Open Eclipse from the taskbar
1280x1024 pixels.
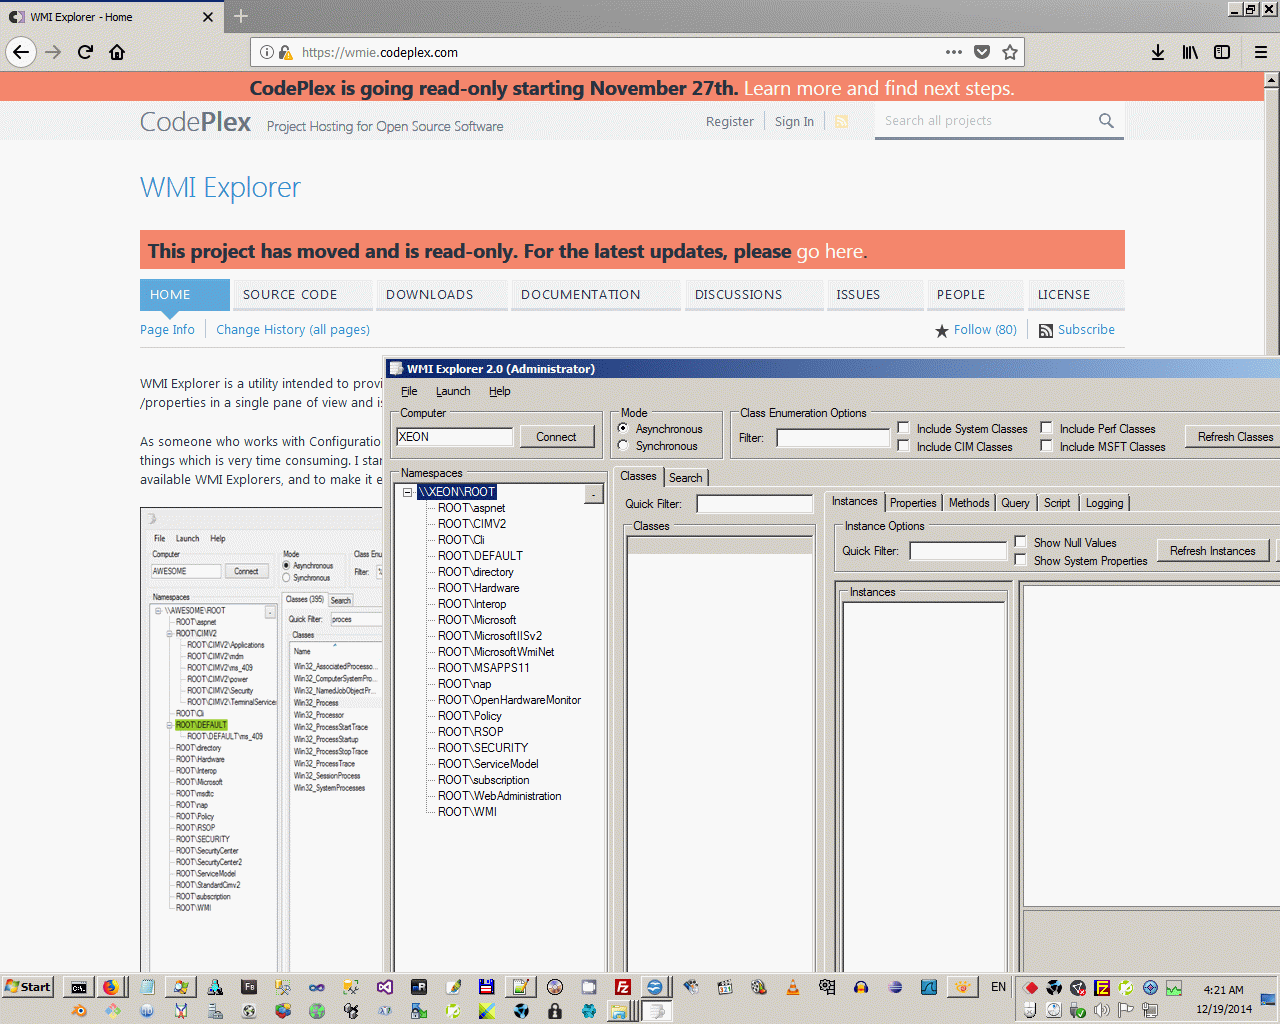895,987
